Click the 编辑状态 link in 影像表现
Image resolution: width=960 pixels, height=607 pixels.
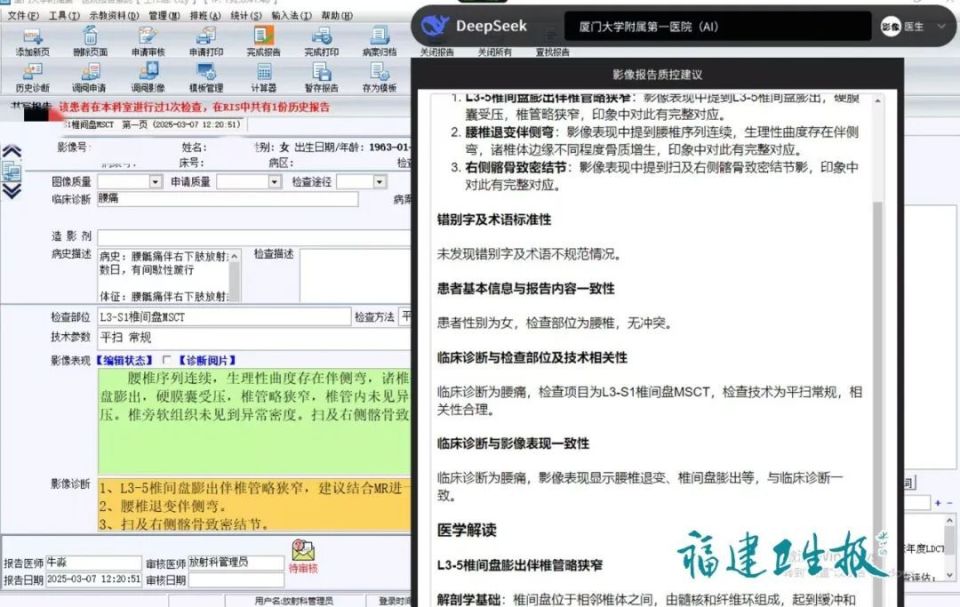click(125, 360)
